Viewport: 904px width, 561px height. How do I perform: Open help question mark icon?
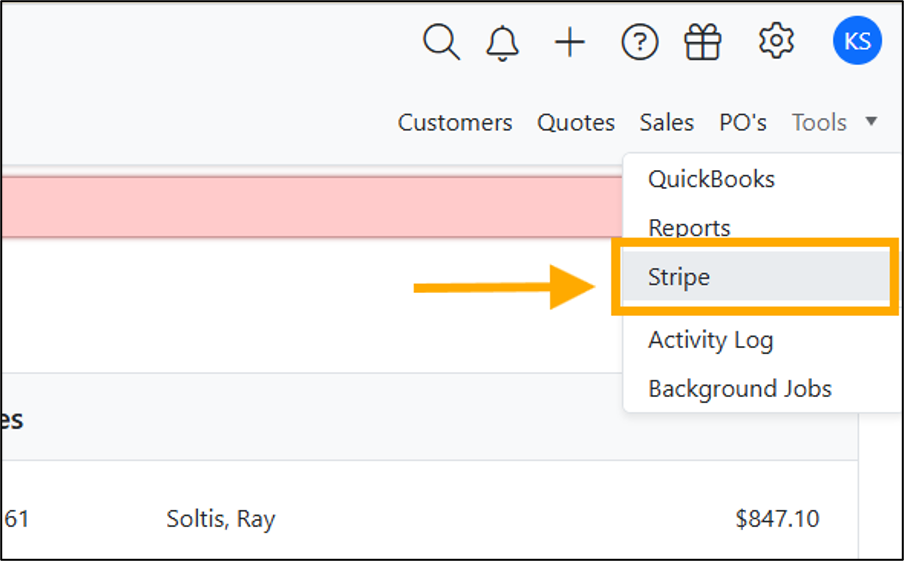point(639,42)
